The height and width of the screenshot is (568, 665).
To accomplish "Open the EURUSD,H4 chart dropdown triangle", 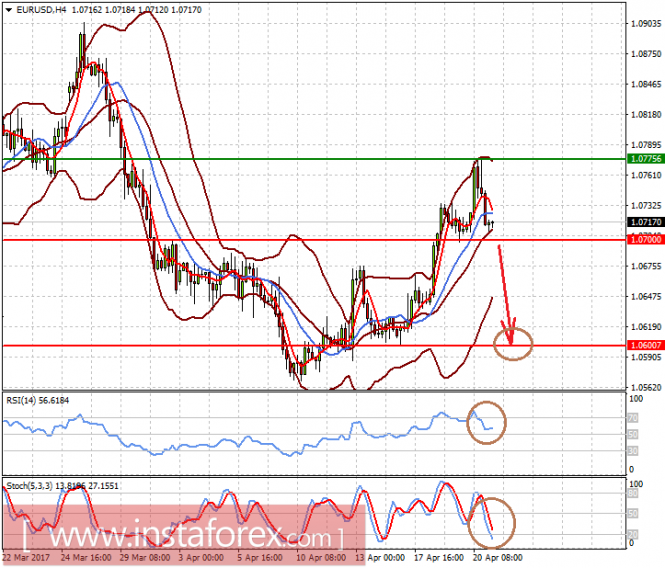I will click(8, 10).
